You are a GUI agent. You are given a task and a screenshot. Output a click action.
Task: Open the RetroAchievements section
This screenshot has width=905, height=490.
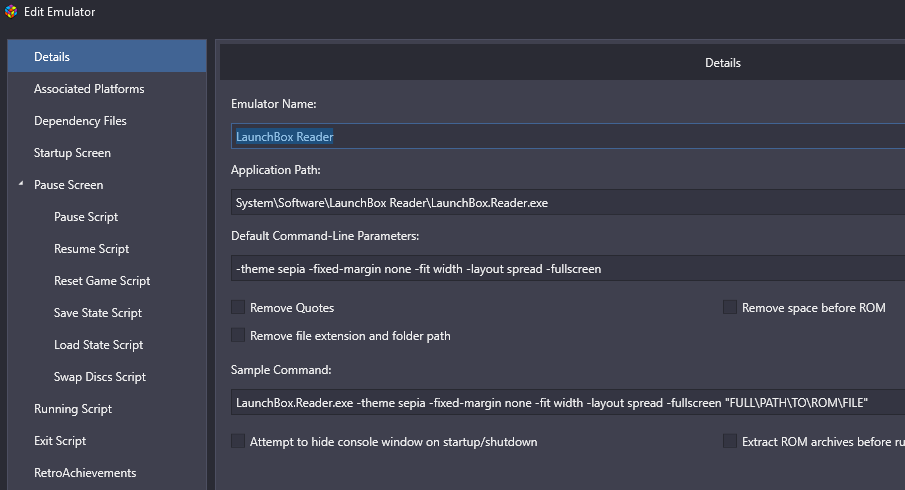click(x=85, y=473)
